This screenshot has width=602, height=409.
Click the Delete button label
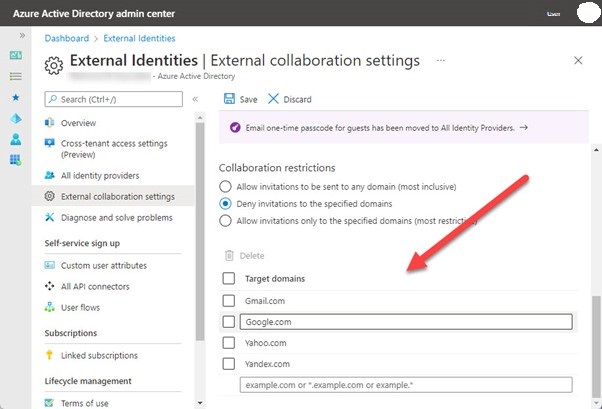click(x=252, y=256)
